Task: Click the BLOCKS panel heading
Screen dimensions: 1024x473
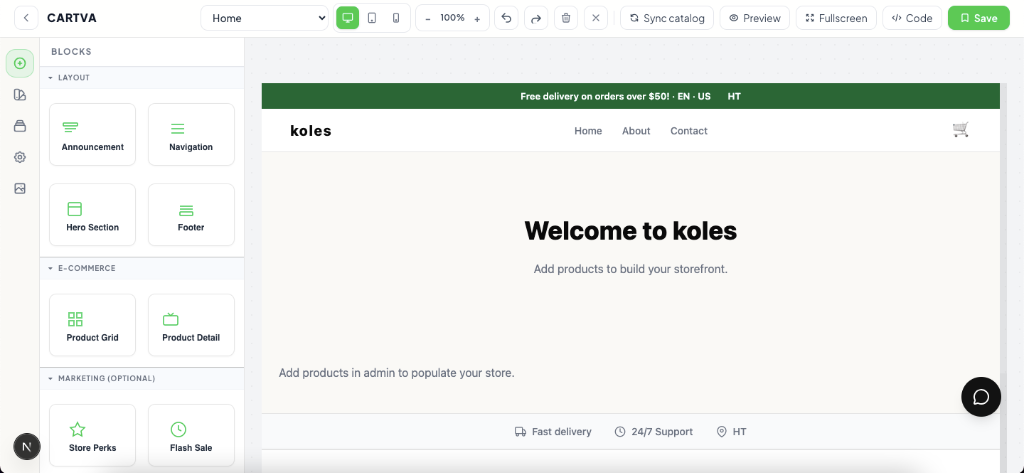Action: pyautogui.click(x=71, y=52)
